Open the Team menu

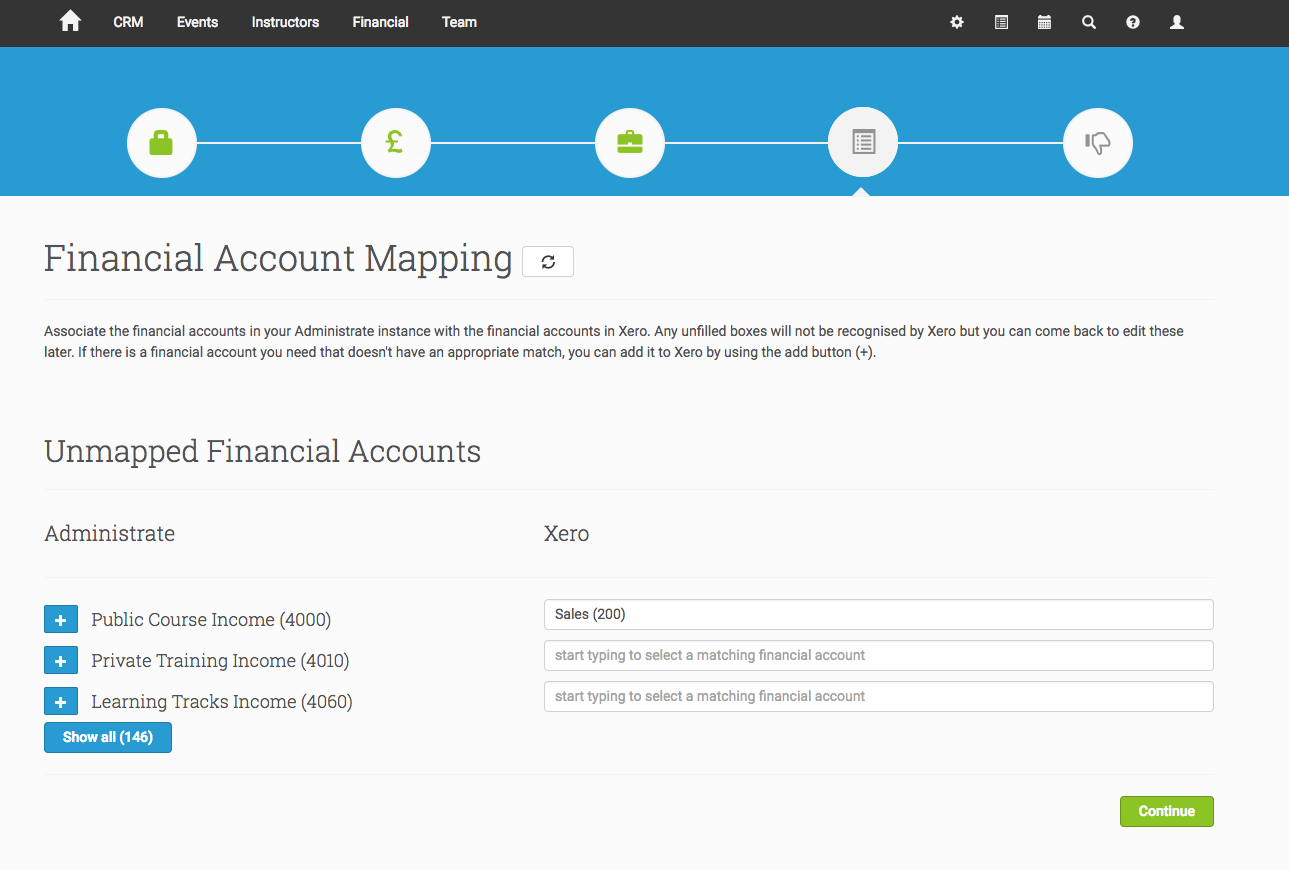459,22
